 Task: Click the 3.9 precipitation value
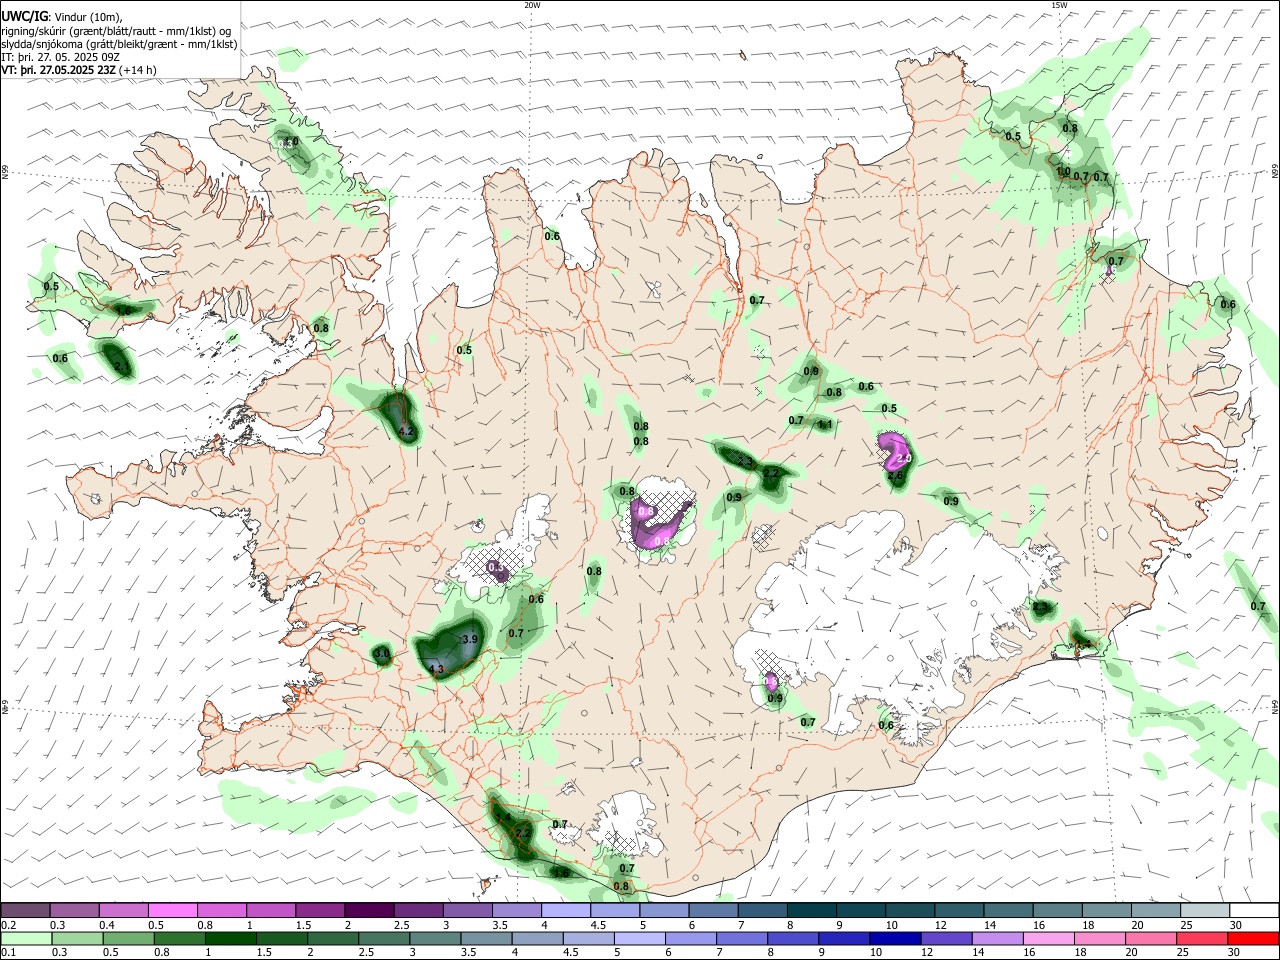(x=469, y=639)
